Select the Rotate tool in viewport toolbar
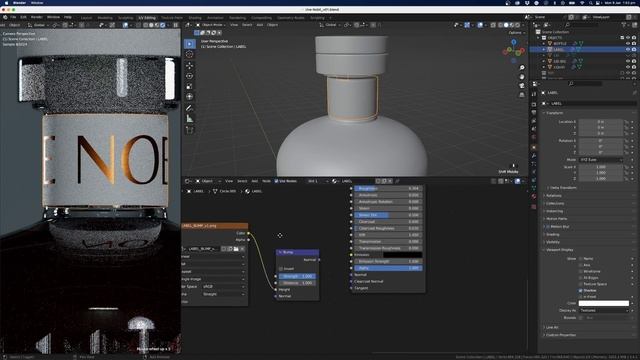Viewport: 640px width, 360px height. pos(190,76)
